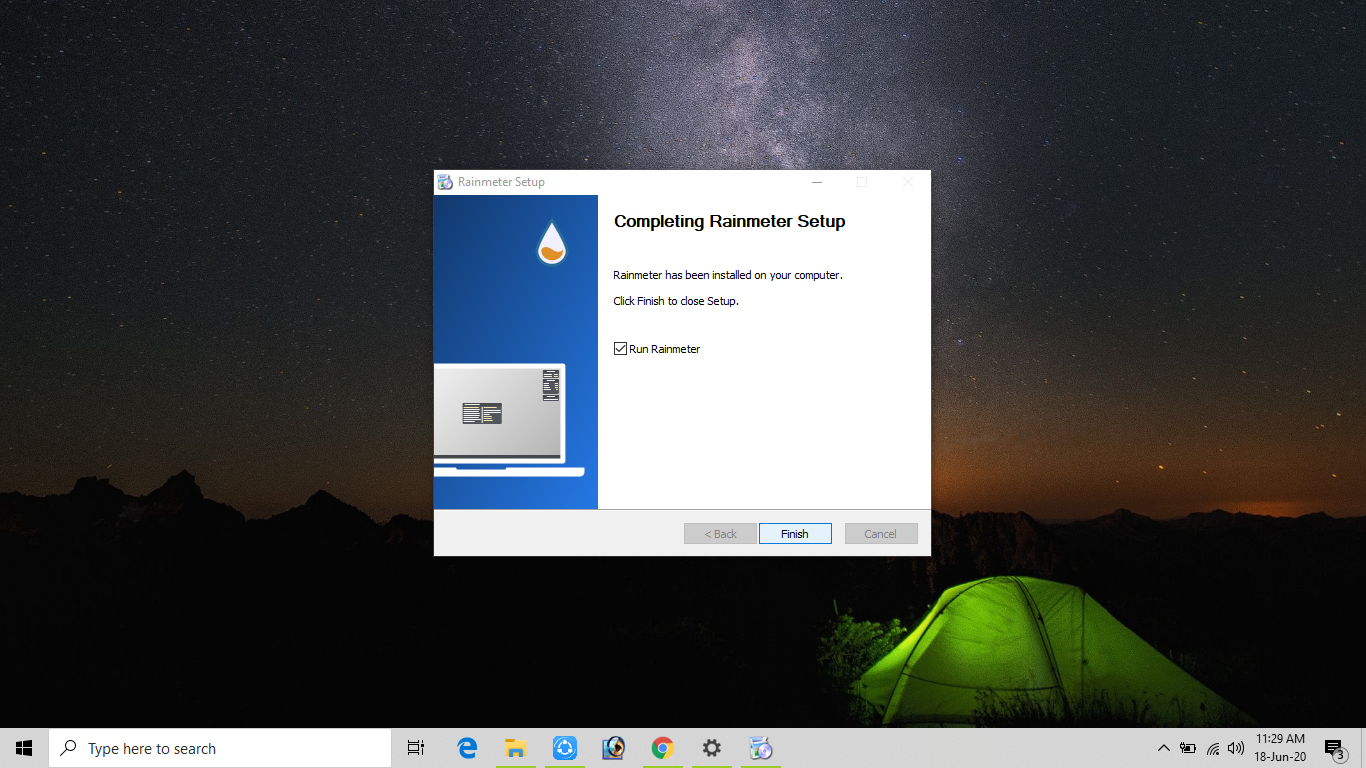
Task: Uncheck the Run Rainmeter checkbox
Action: 620,348
